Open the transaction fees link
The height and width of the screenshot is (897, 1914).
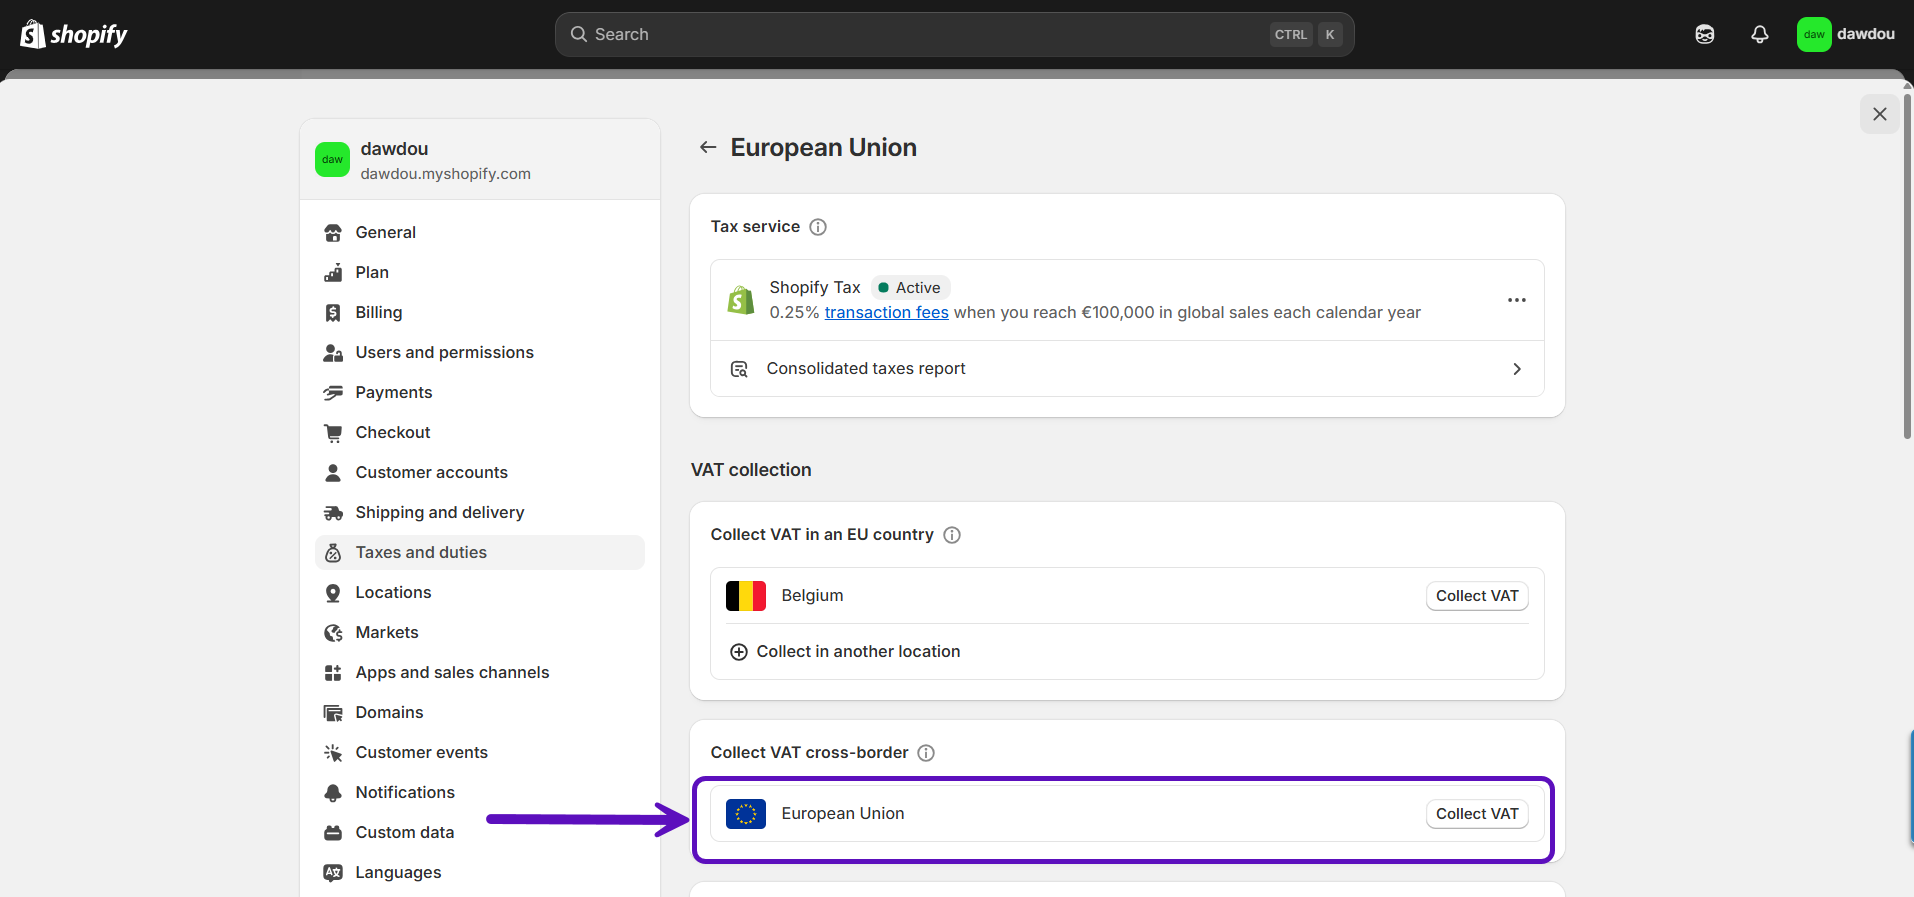[x=886, y=313]
